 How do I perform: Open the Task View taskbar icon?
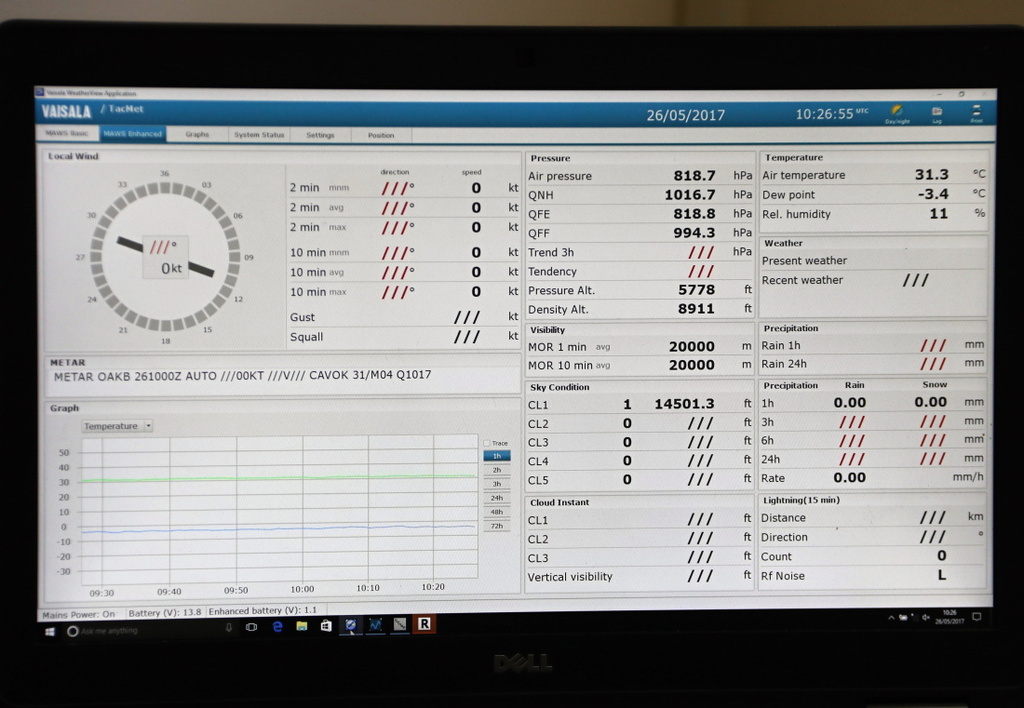coord(252,627)
